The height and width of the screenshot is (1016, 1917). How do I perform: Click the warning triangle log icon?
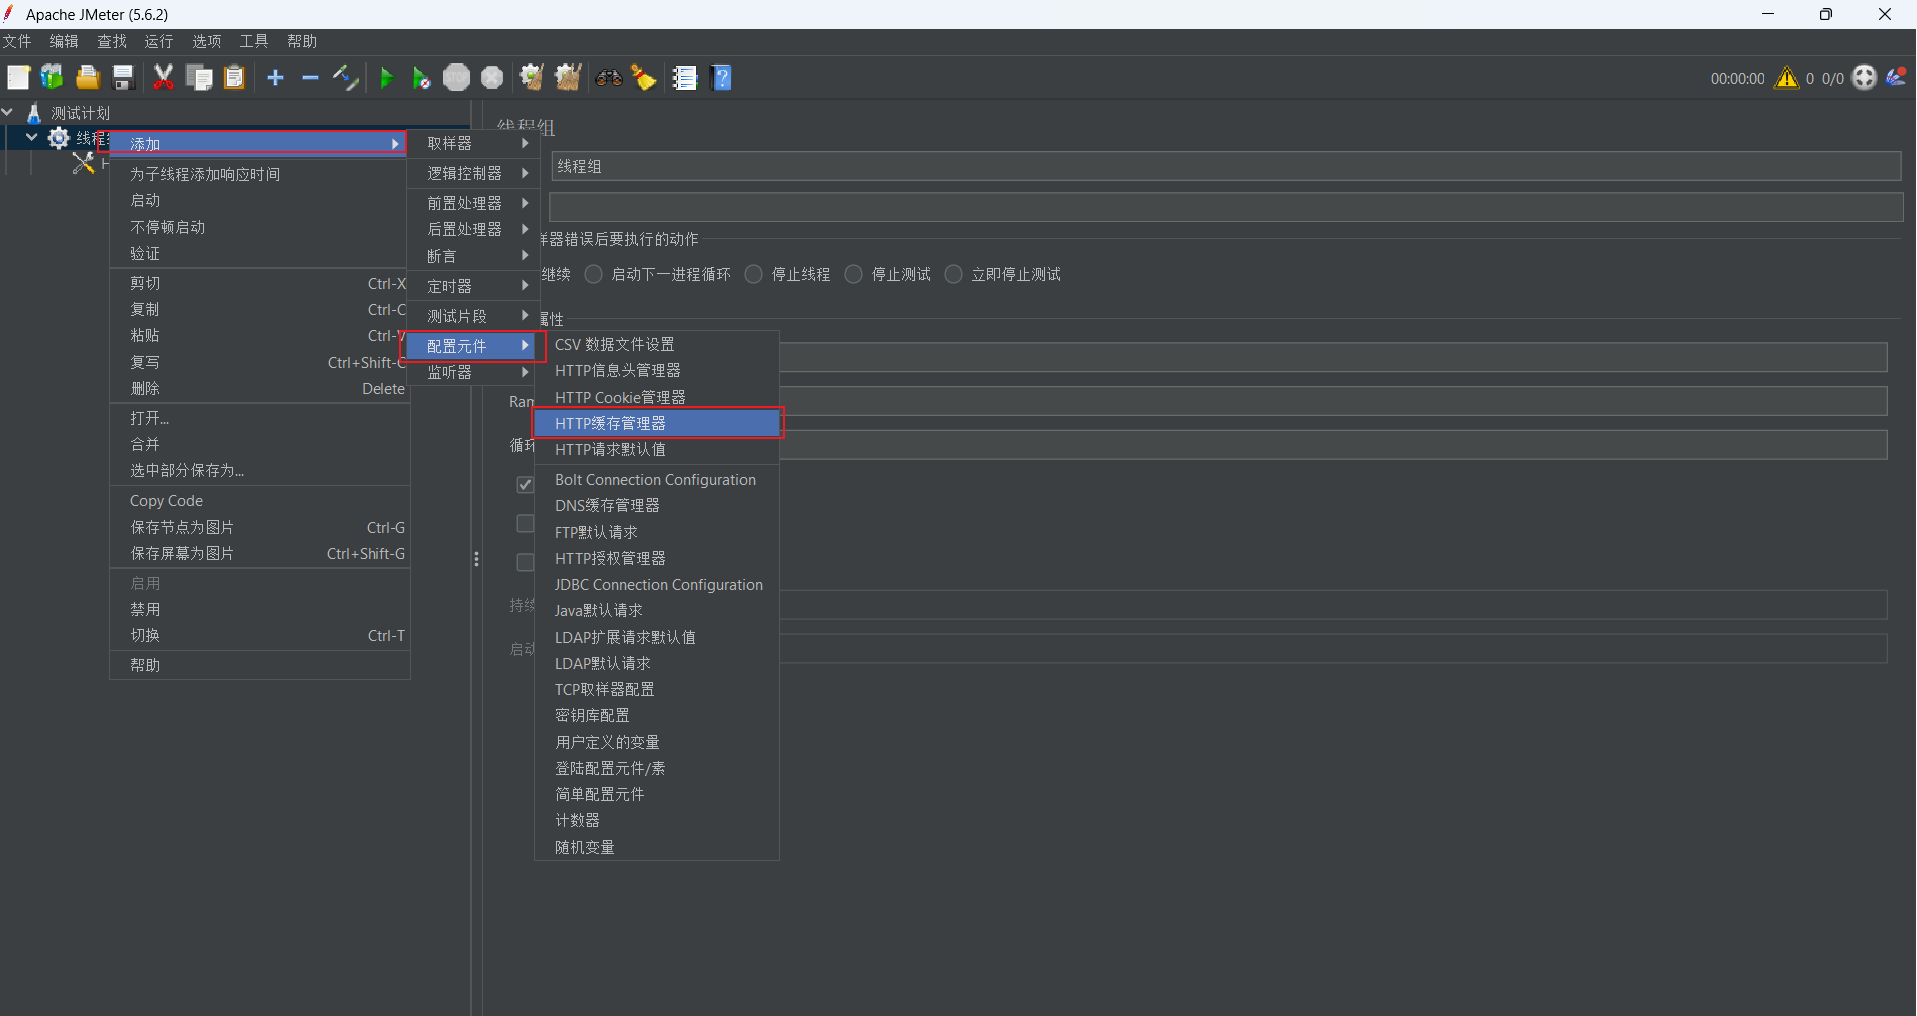tap(1787, 77)
